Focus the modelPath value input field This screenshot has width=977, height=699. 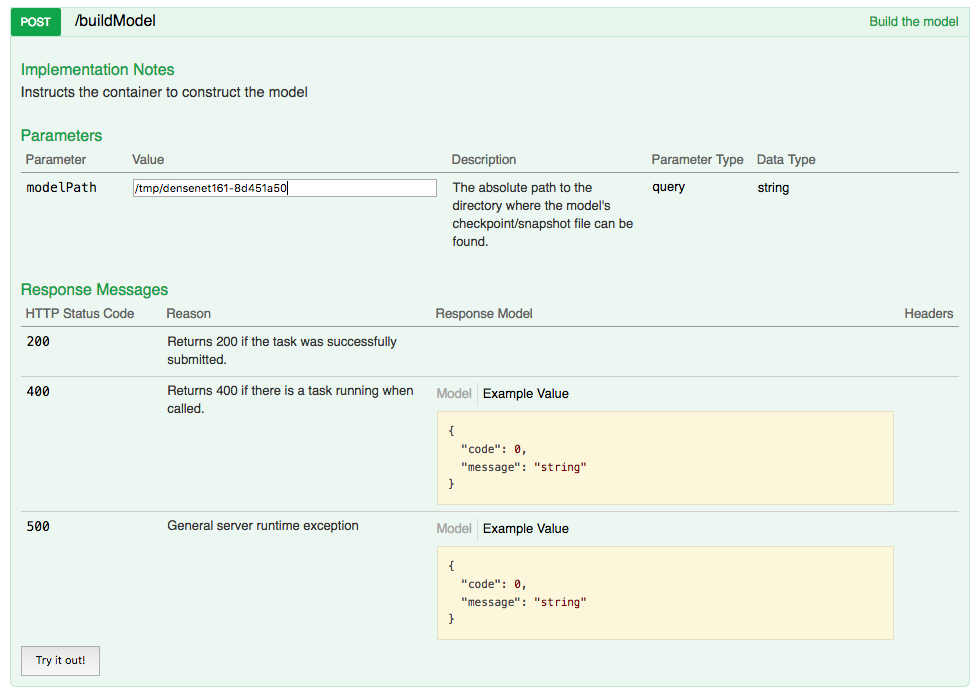pos(284,188)
